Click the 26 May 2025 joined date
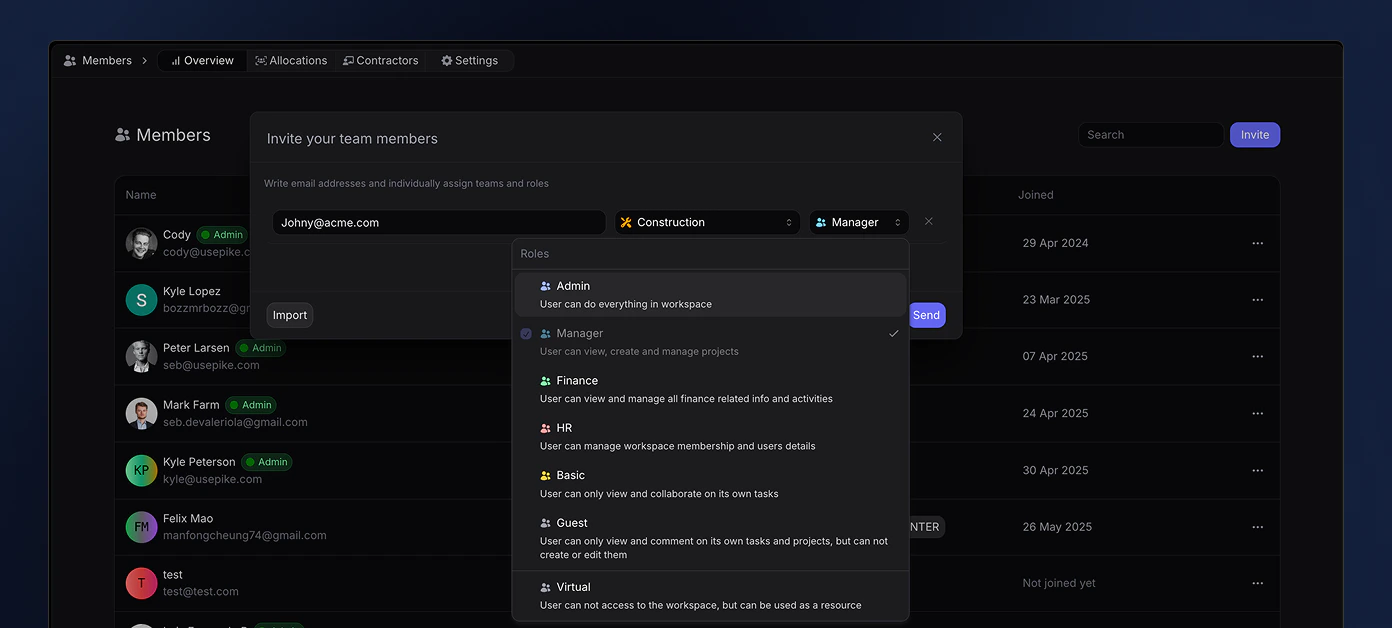This screenshot has width=1392, height=628. (x=1057, y=527)
